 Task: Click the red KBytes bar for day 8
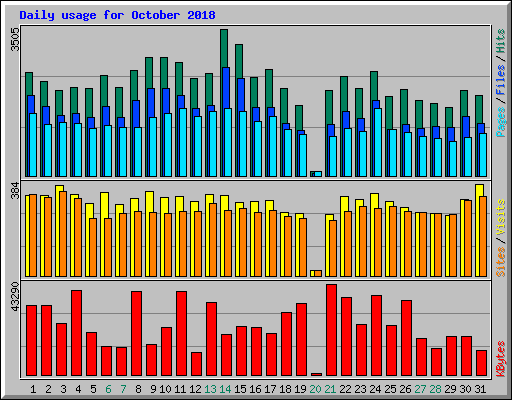tap(137, 334)
